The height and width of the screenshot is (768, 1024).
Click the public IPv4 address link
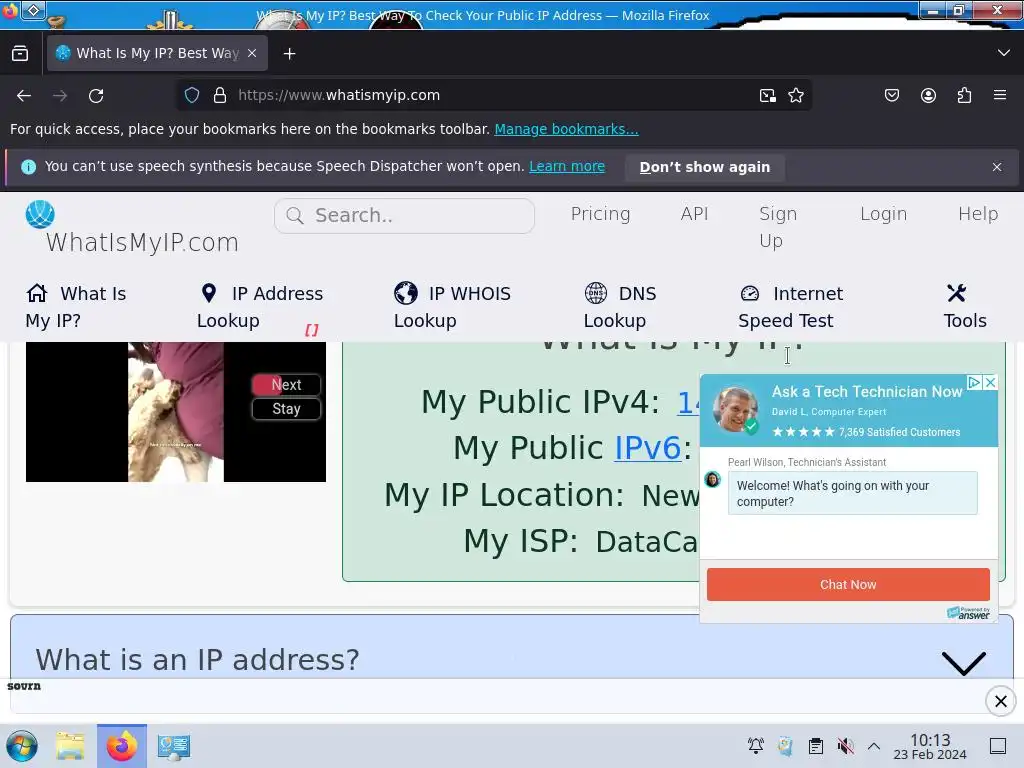(x=688, y=402)
